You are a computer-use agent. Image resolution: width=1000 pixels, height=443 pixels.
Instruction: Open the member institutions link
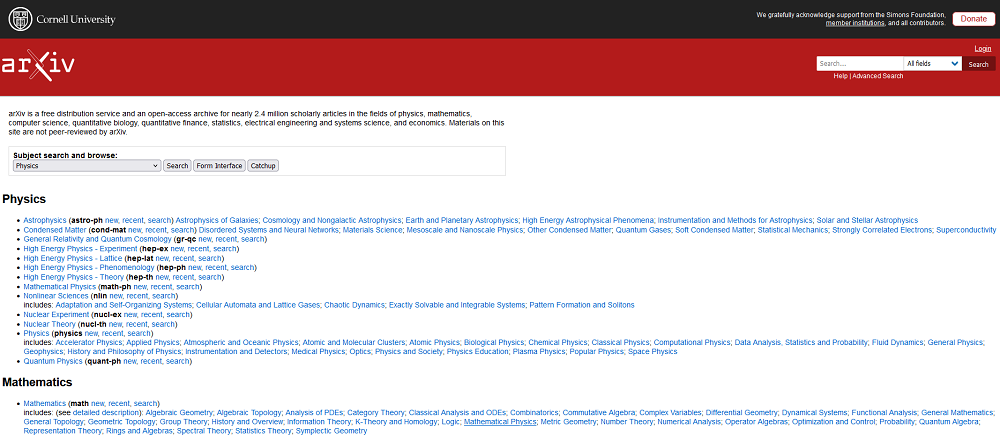pos(855,23)
